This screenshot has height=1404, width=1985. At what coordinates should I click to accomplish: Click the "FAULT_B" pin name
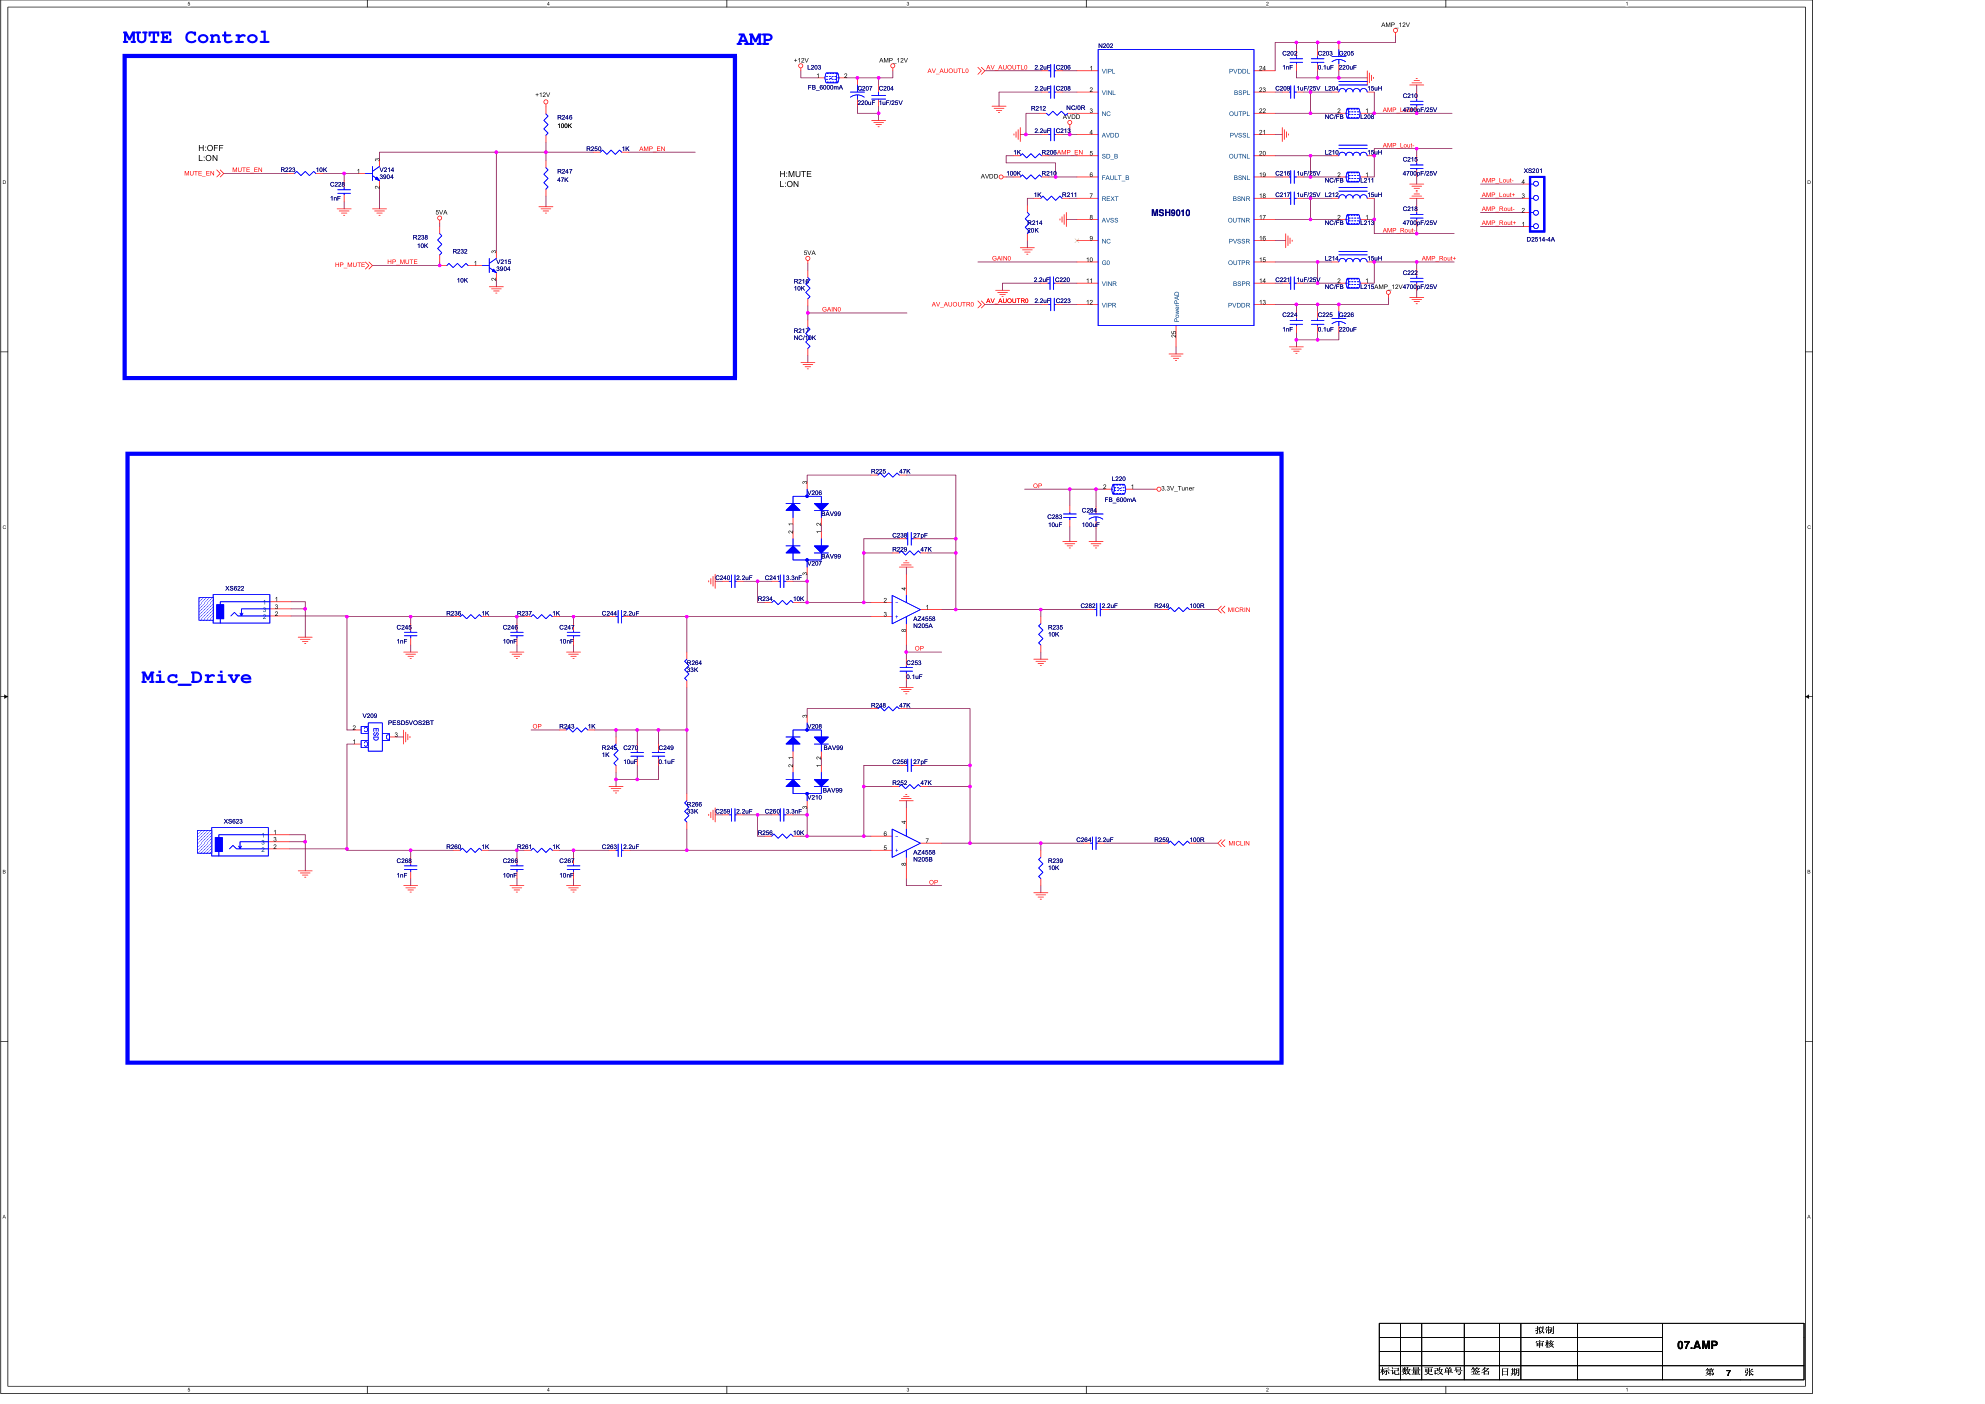tap(1115, 178)
